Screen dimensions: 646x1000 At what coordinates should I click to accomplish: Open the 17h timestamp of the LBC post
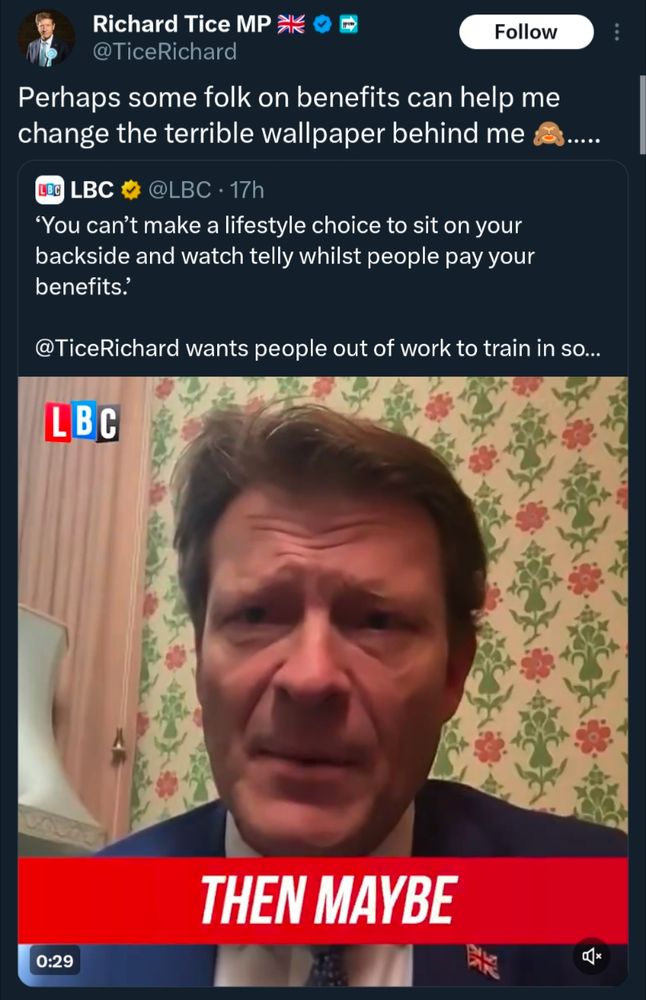pyautogui.click(x=247, y=190)
